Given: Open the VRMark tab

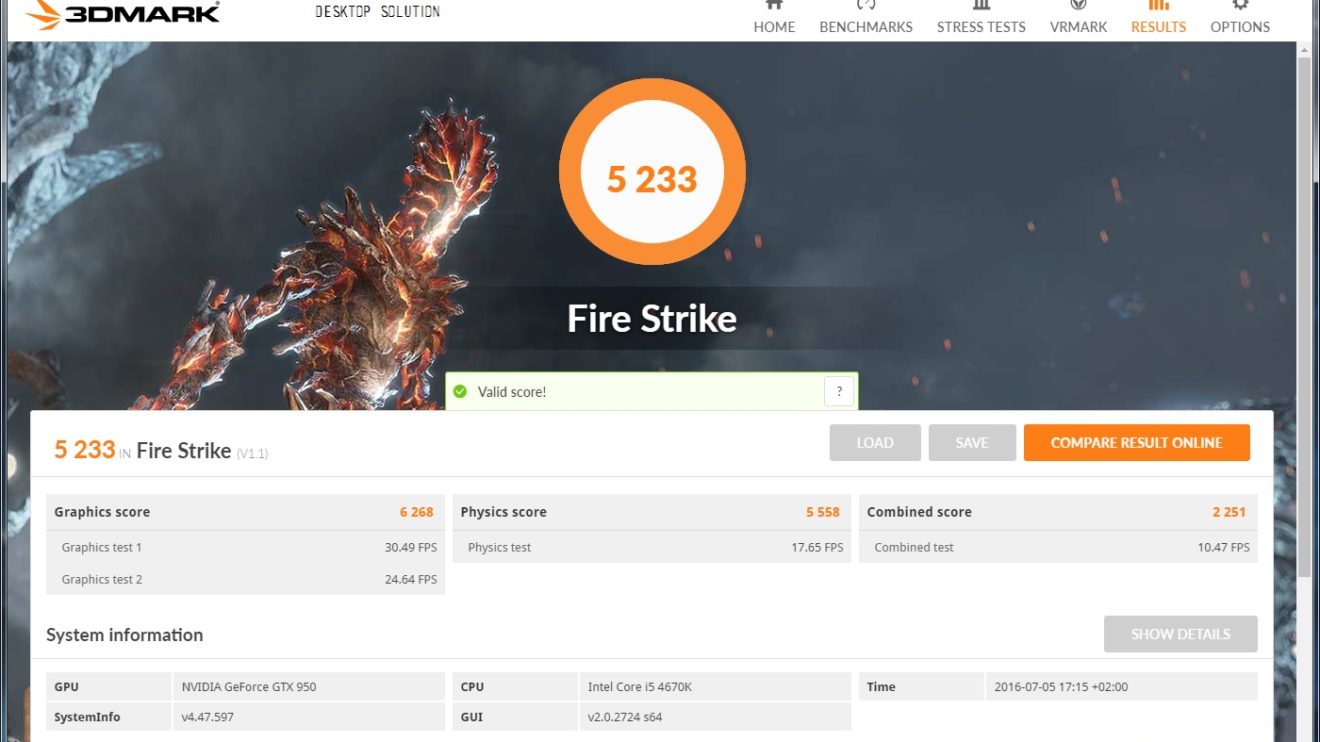Looking at the screenshot, I should point(1078,18).
